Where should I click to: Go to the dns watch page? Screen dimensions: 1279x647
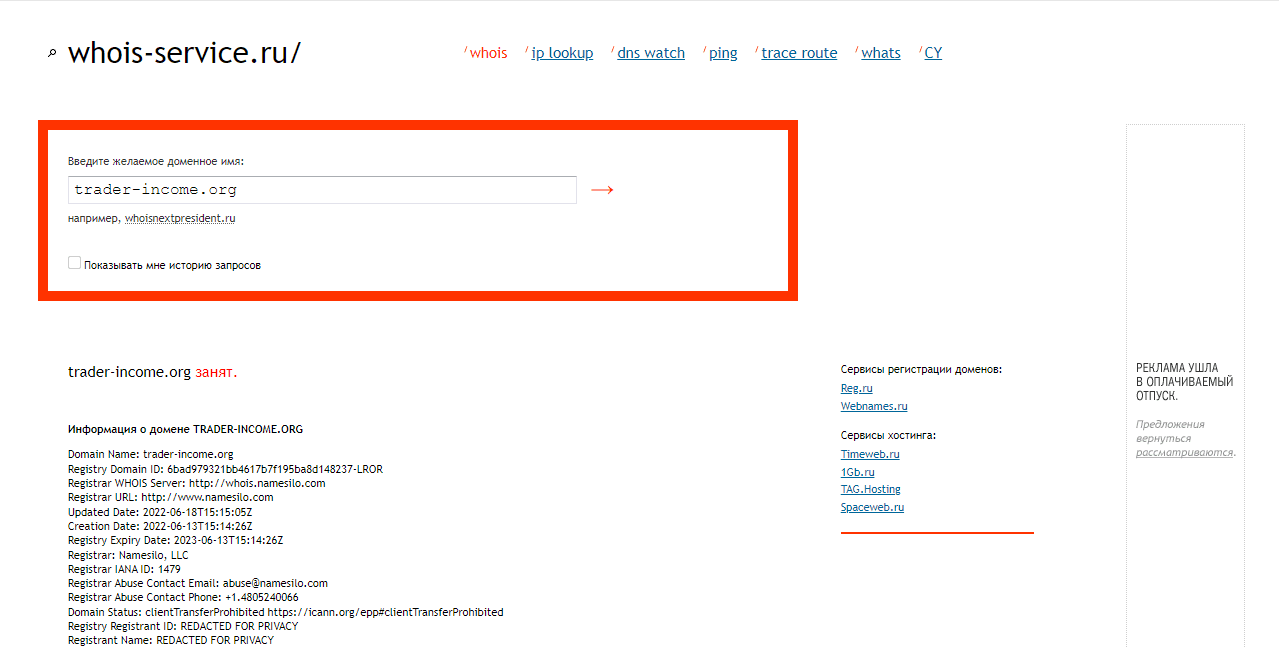[x=651, y=53]
